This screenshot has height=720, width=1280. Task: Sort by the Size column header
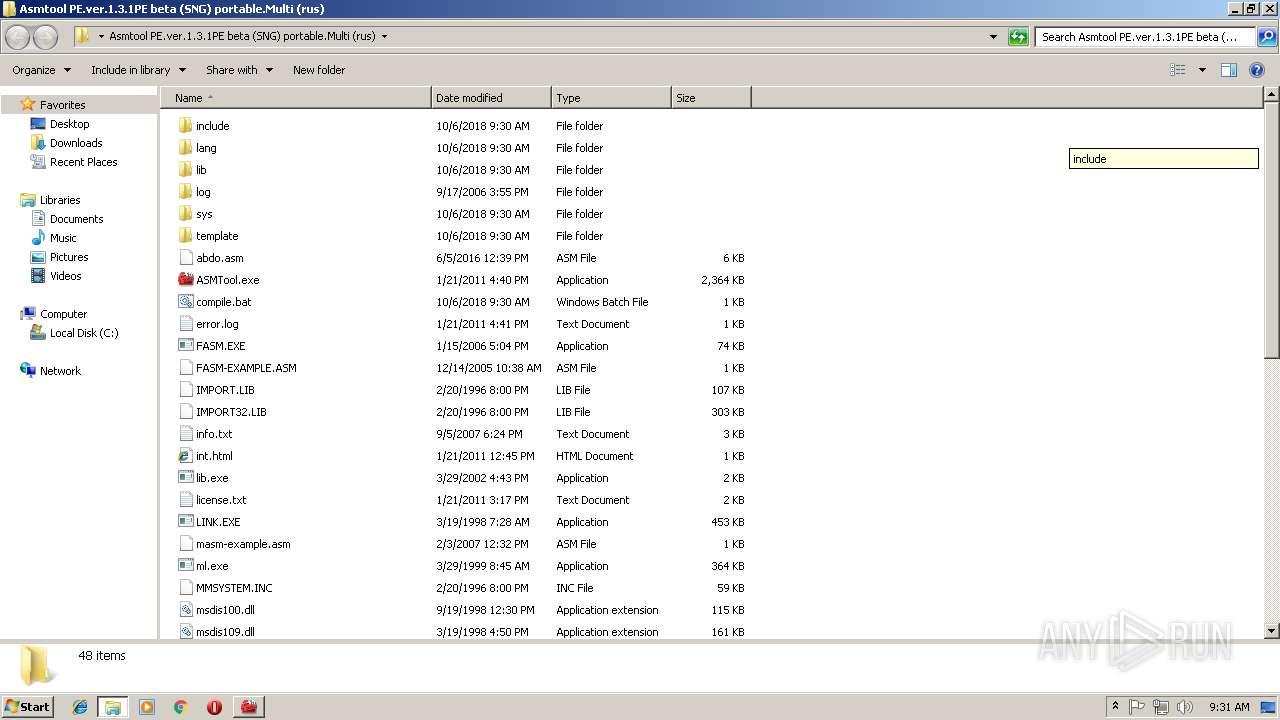coord(711,98)
